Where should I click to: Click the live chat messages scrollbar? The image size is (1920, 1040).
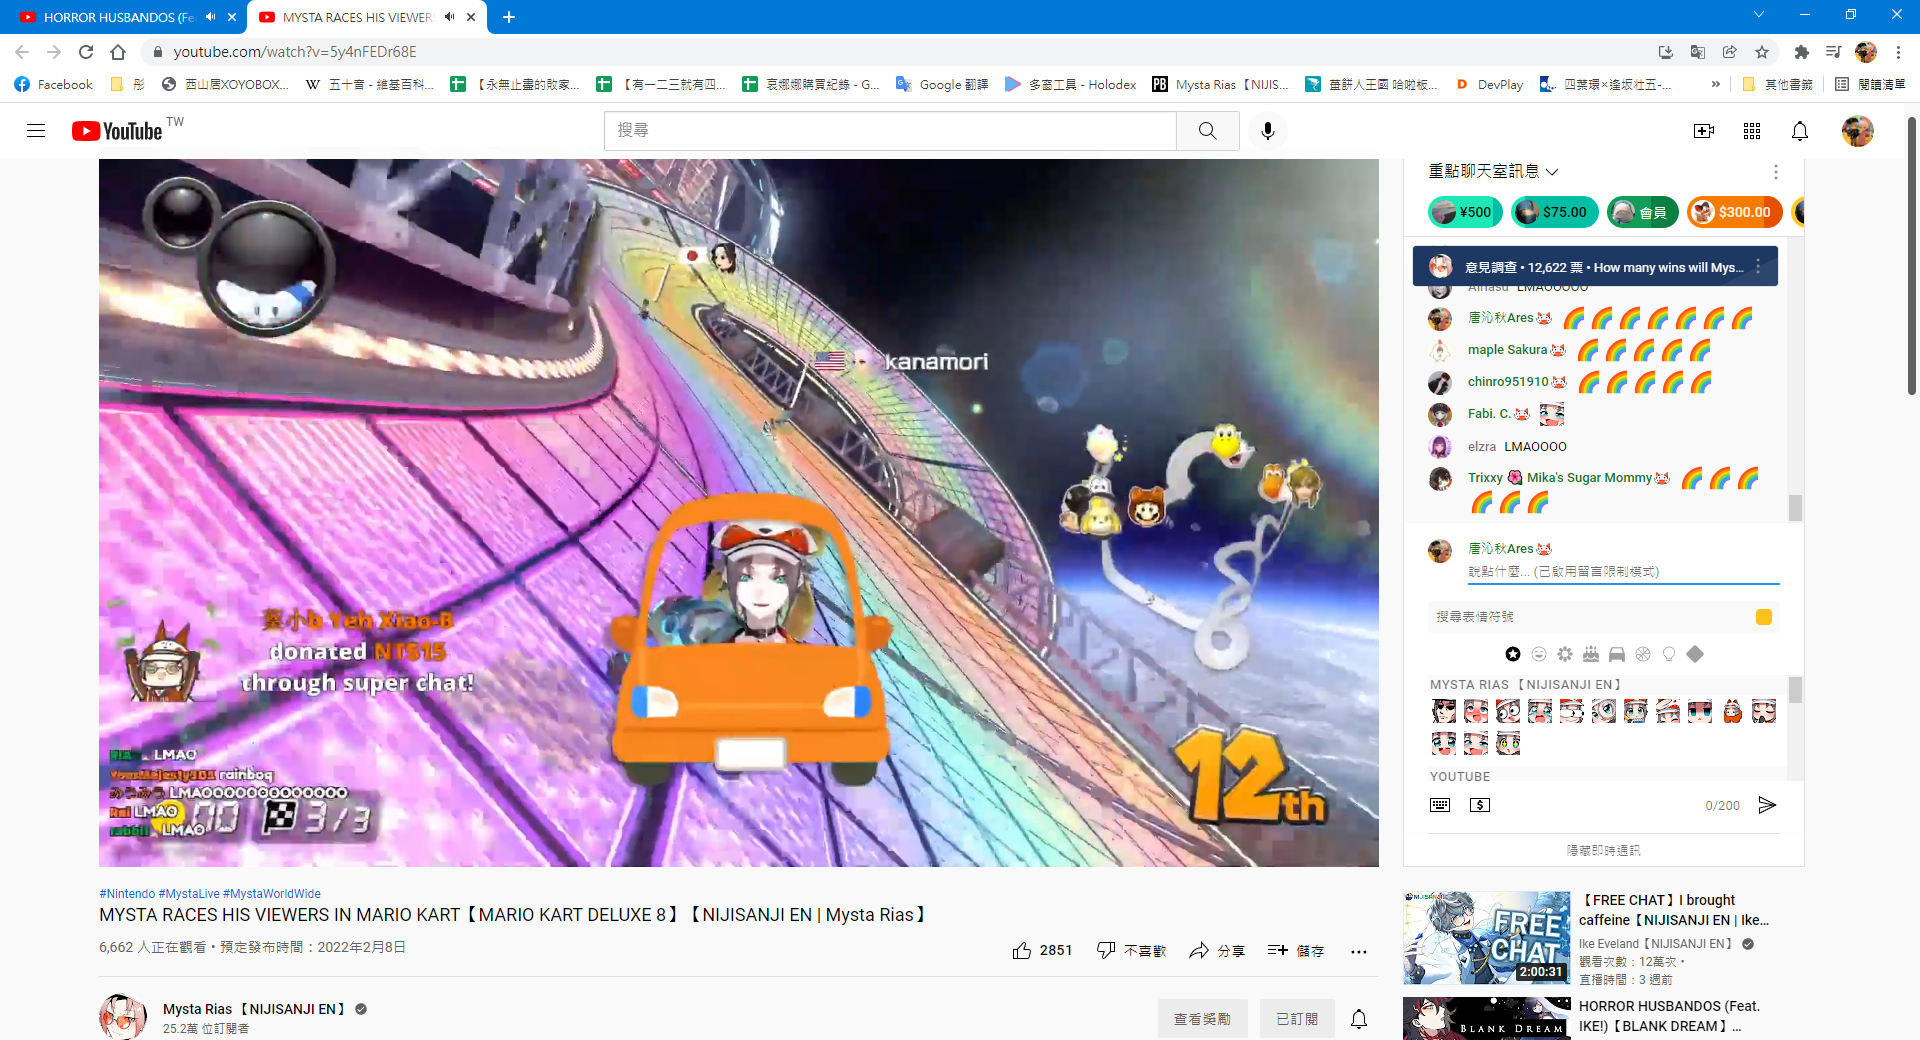[x=1795, y=507]
